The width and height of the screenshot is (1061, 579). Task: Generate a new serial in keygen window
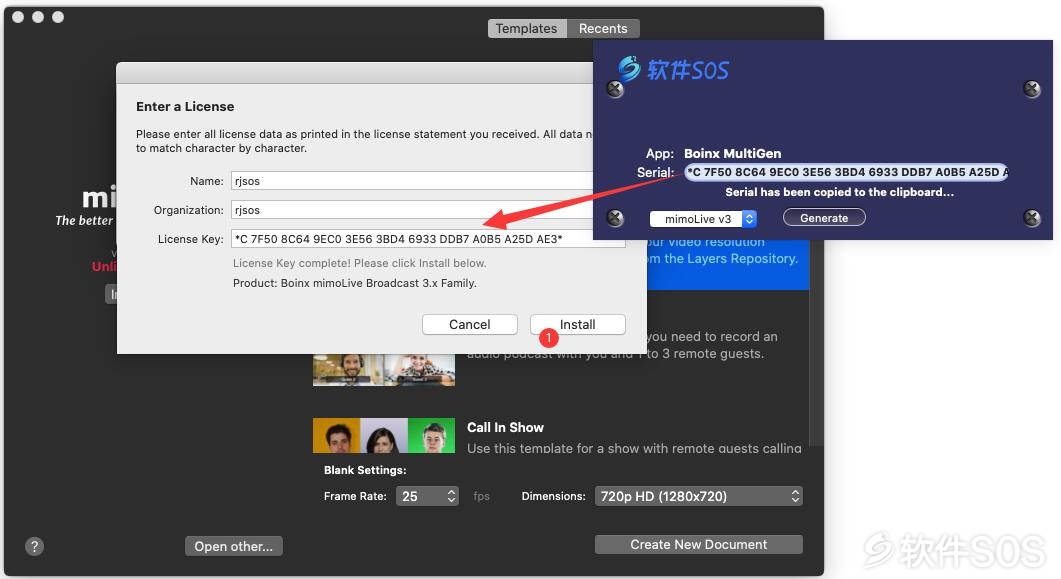(823, 218)
